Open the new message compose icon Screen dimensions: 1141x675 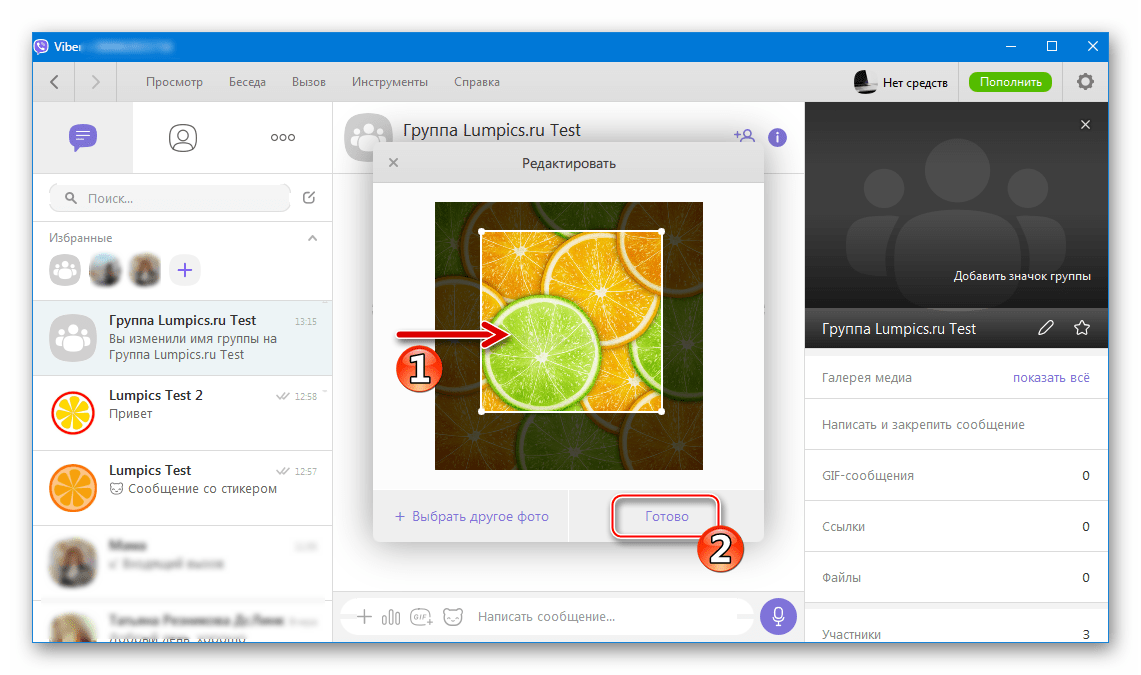pos(311,198)
